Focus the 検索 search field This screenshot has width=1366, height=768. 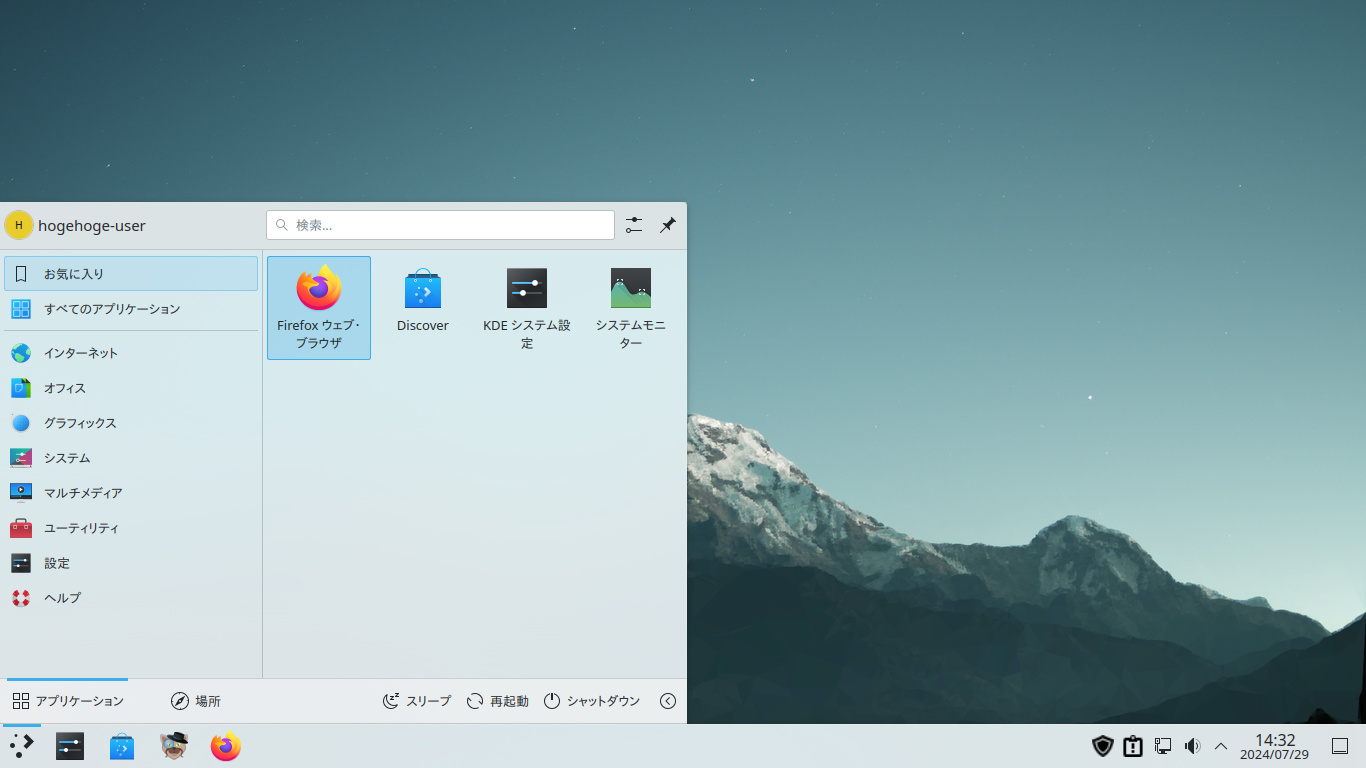[x=440, y=225]
